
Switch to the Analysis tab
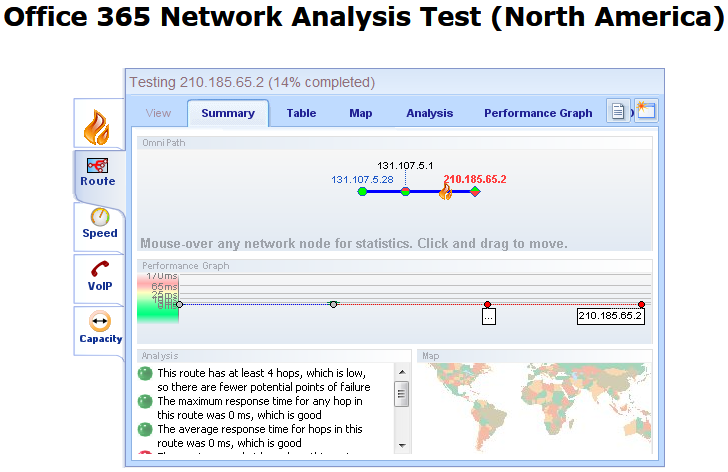[429, 113]
